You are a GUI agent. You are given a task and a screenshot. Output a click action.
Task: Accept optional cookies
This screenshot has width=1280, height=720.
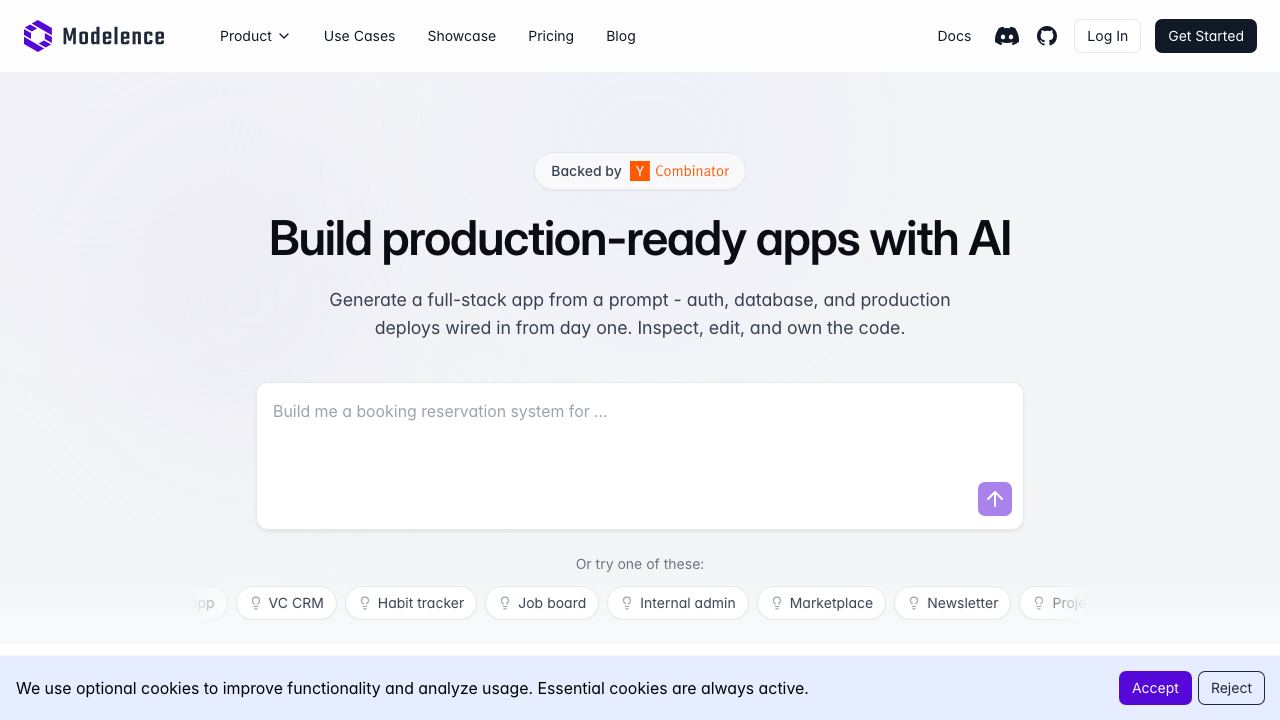click(x=1155, y=688)
